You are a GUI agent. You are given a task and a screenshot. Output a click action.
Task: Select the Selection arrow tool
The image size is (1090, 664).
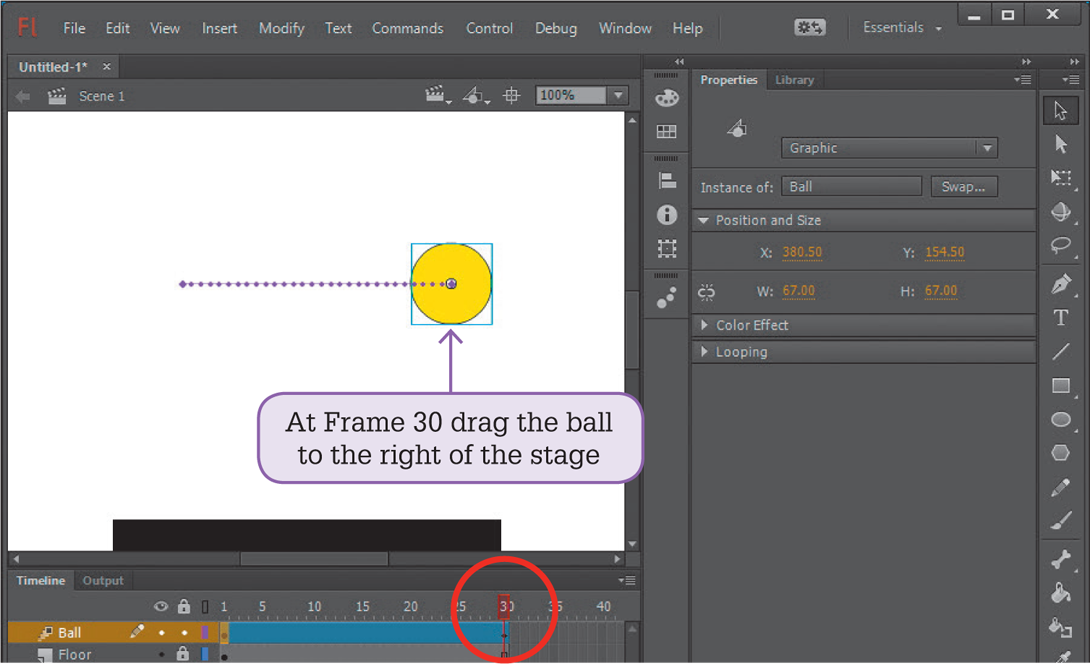(x=1060, y=111)
